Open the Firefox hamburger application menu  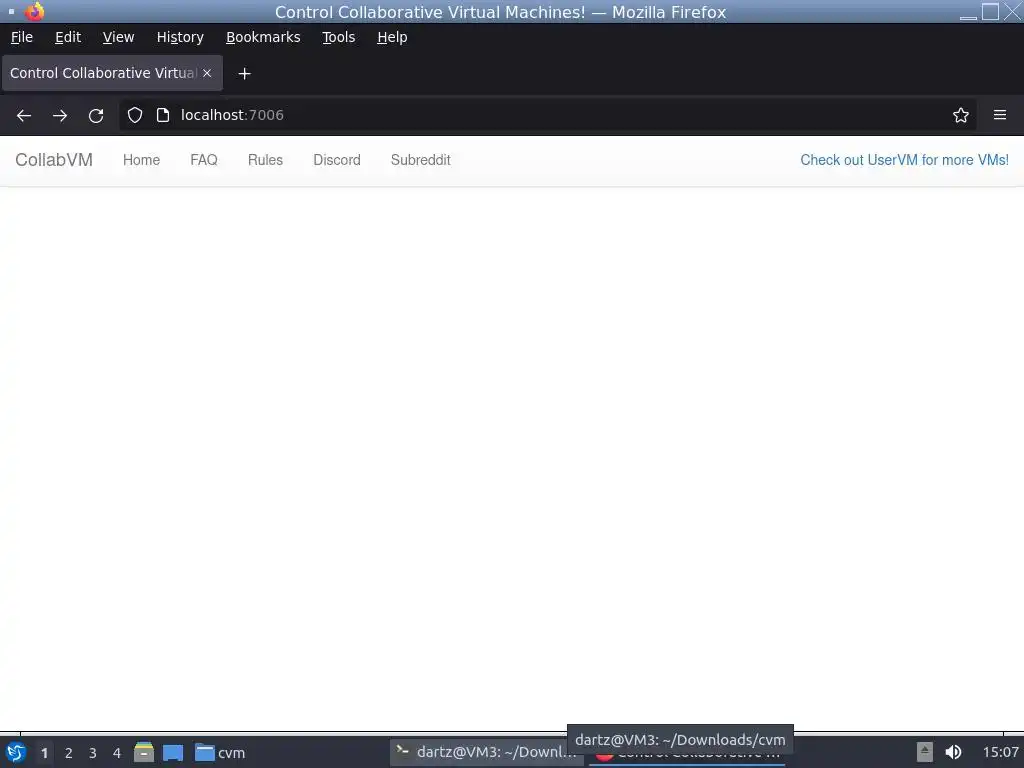1000,115
